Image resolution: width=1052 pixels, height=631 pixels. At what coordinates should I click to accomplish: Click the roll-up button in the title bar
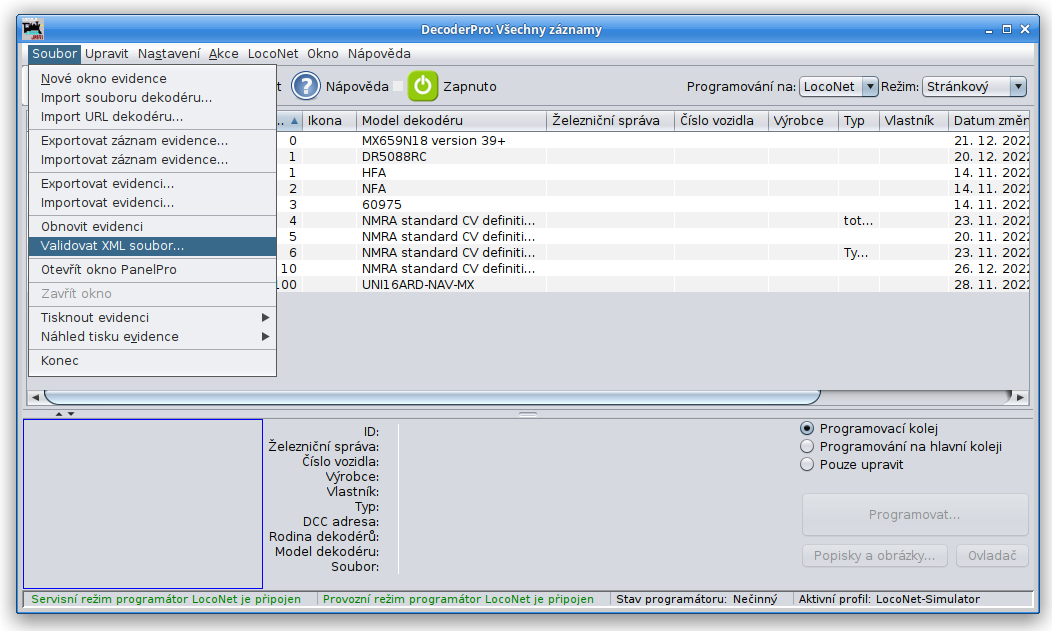tap(989, 30)
